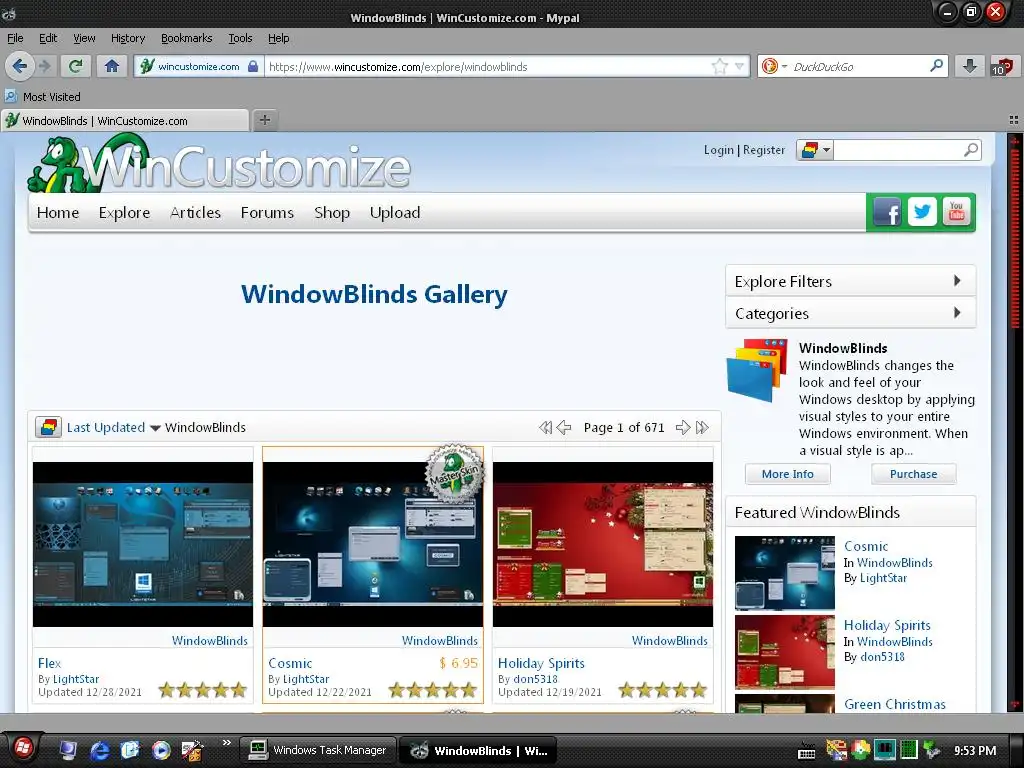Open the Tools menu
Screen dimensions: 1024x768
[x=240, y=38]
